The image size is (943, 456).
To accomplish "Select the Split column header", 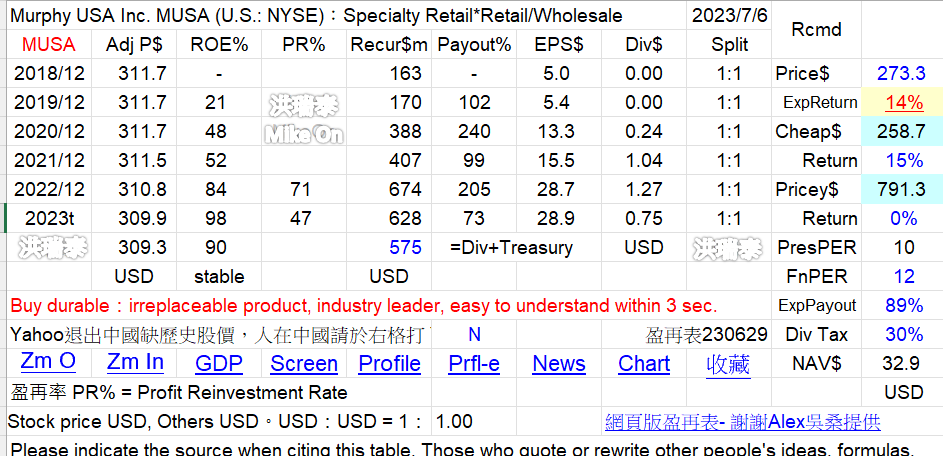I will pyautogui.click(x=729, y=45).
